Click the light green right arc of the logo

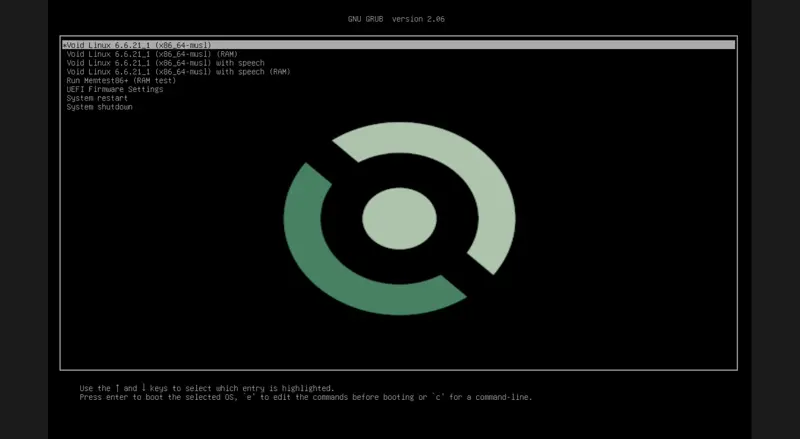[x=470, y=190]
